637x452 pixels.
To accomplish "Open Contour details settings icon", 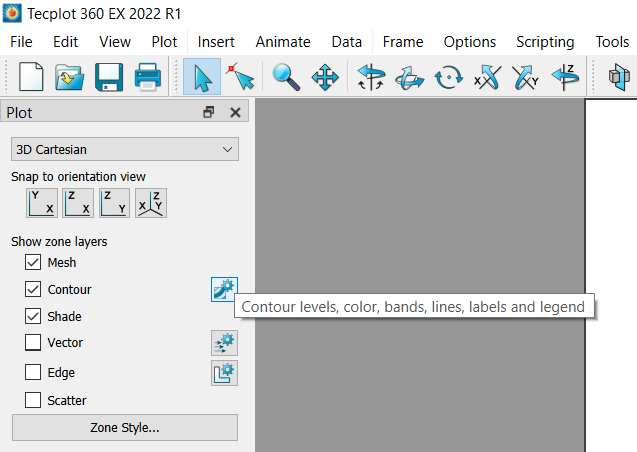I will [224, 289].
